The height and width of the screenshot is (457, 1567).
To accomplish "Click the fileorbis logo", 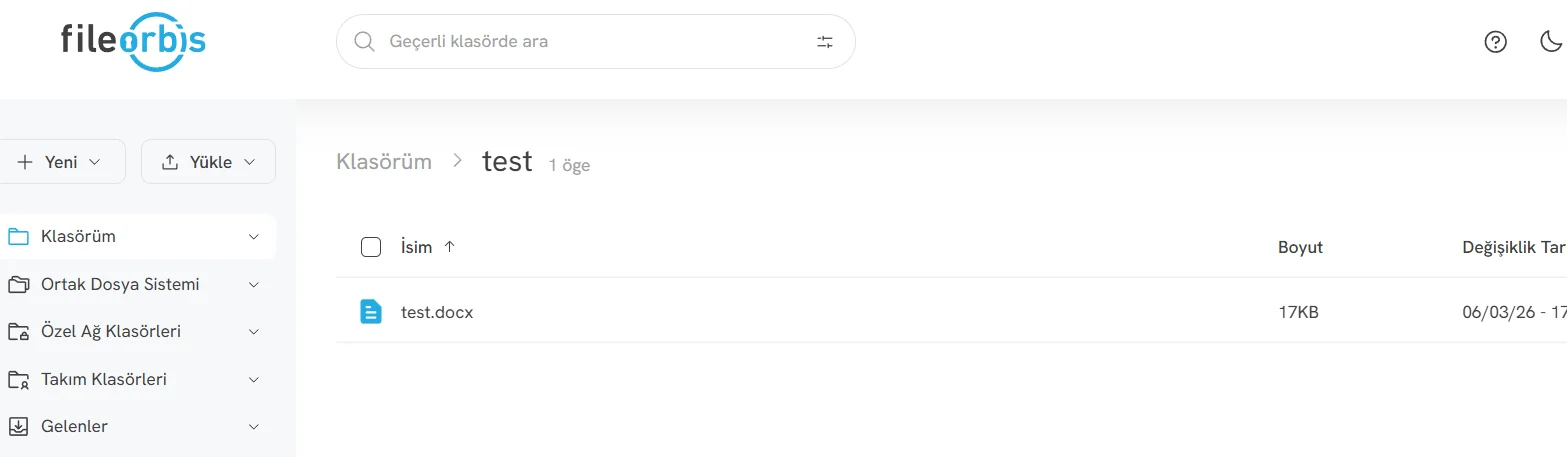I will tap(132, 42).
